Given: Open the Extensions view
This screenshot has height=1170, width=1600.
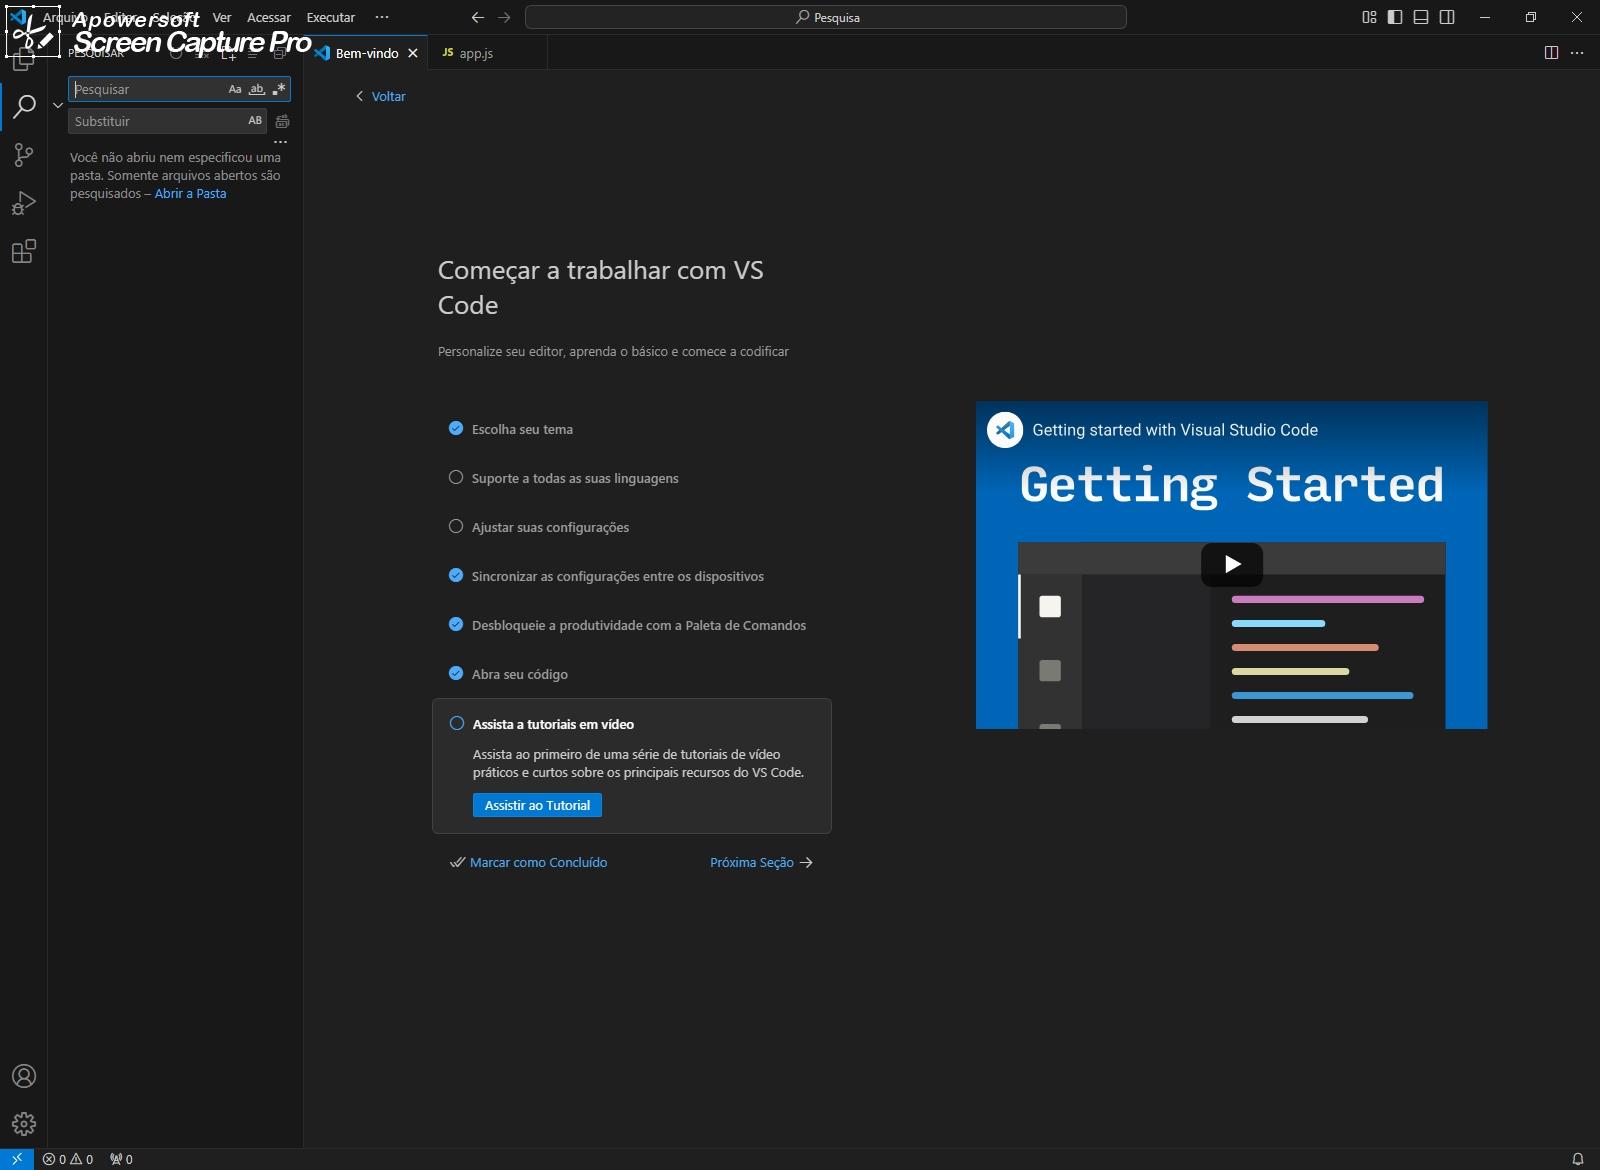Looking at the screenshot, I should pos(24,251).
